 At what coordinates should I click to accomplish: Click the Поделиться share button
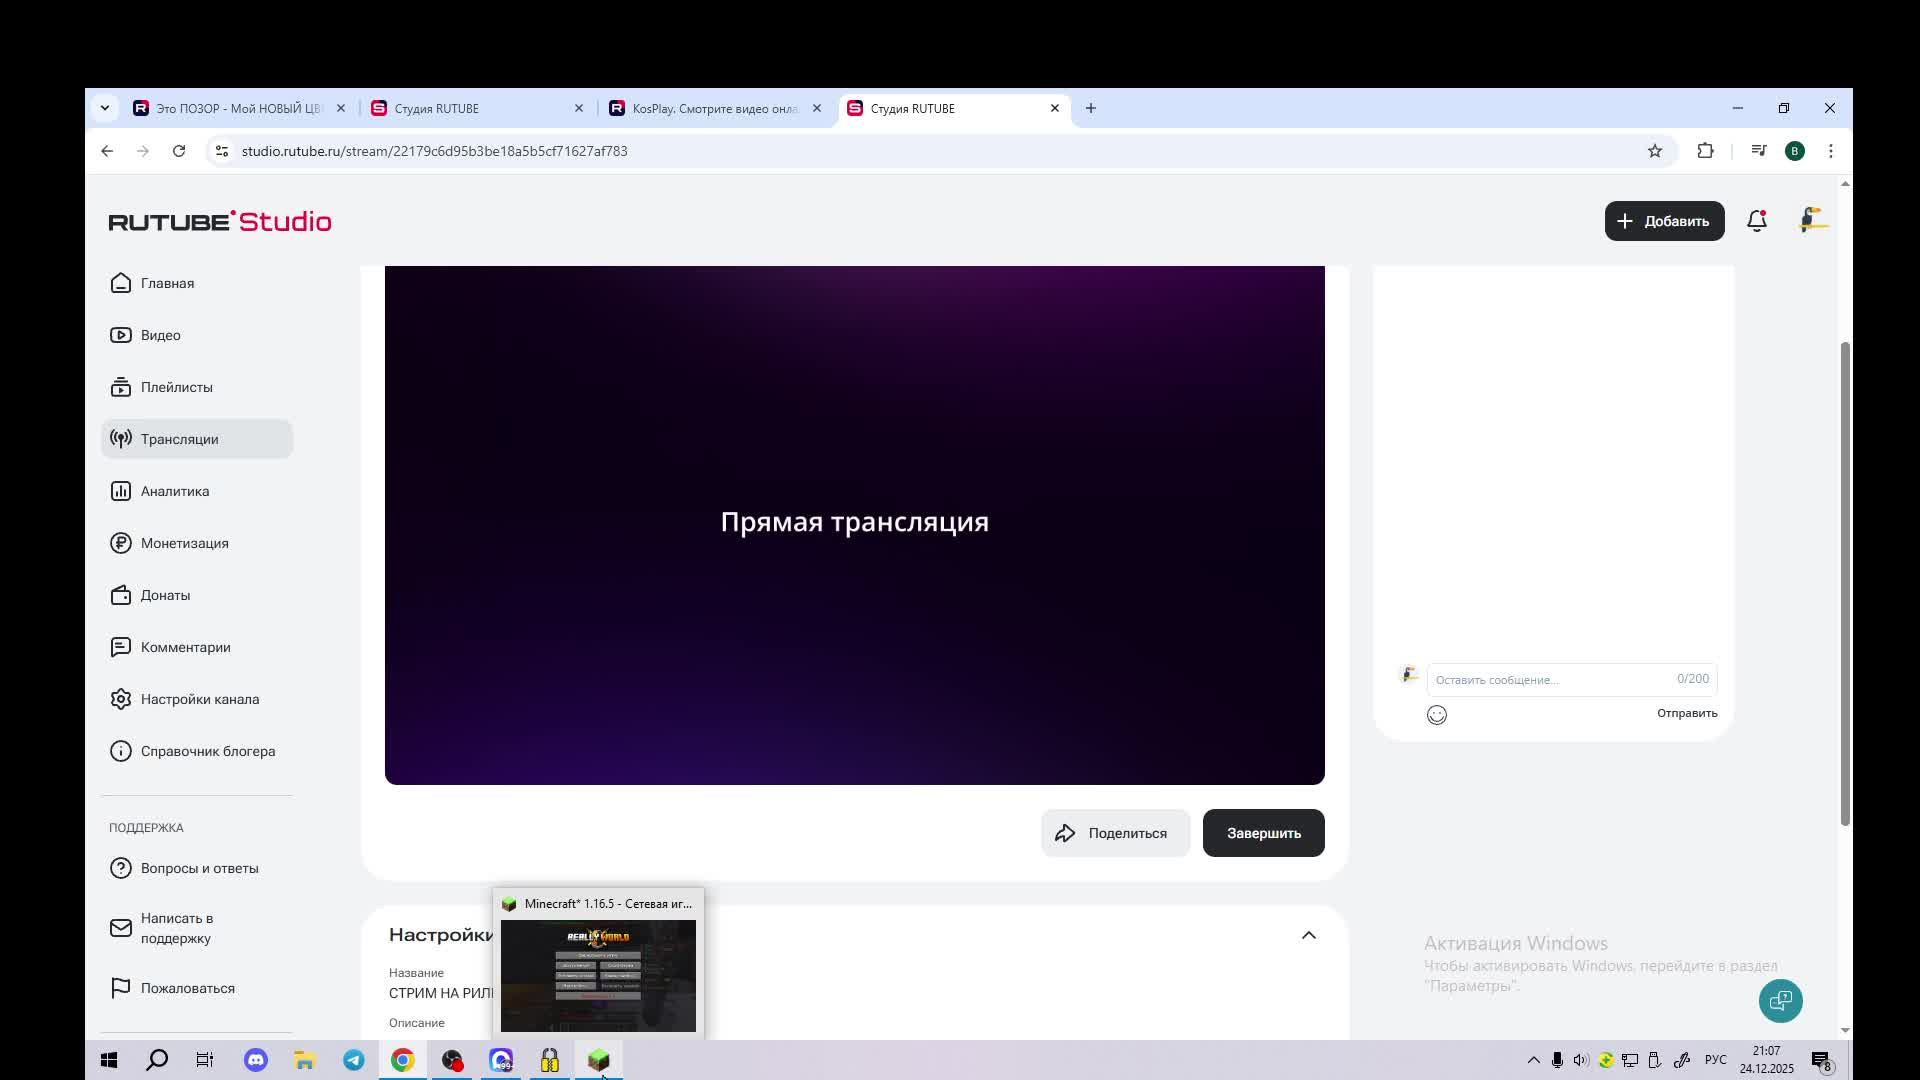(1115, 832)
